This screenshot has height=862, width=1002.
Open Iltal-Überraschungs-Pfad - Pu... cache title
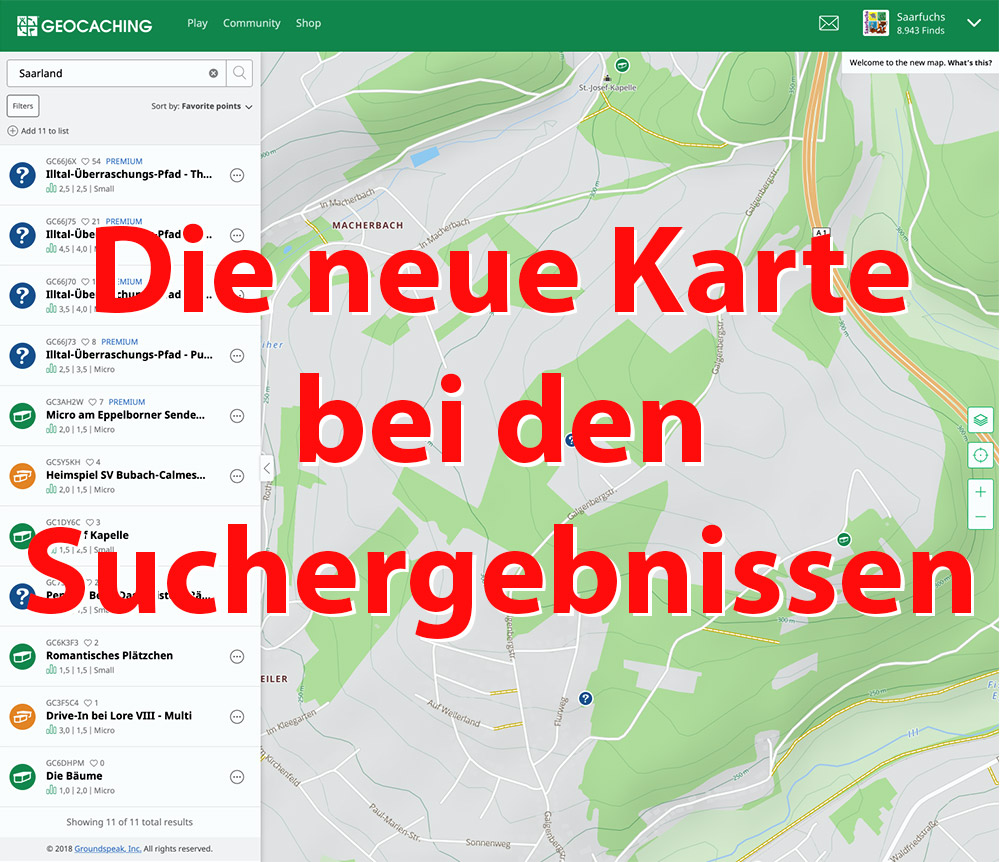[129, 355]
